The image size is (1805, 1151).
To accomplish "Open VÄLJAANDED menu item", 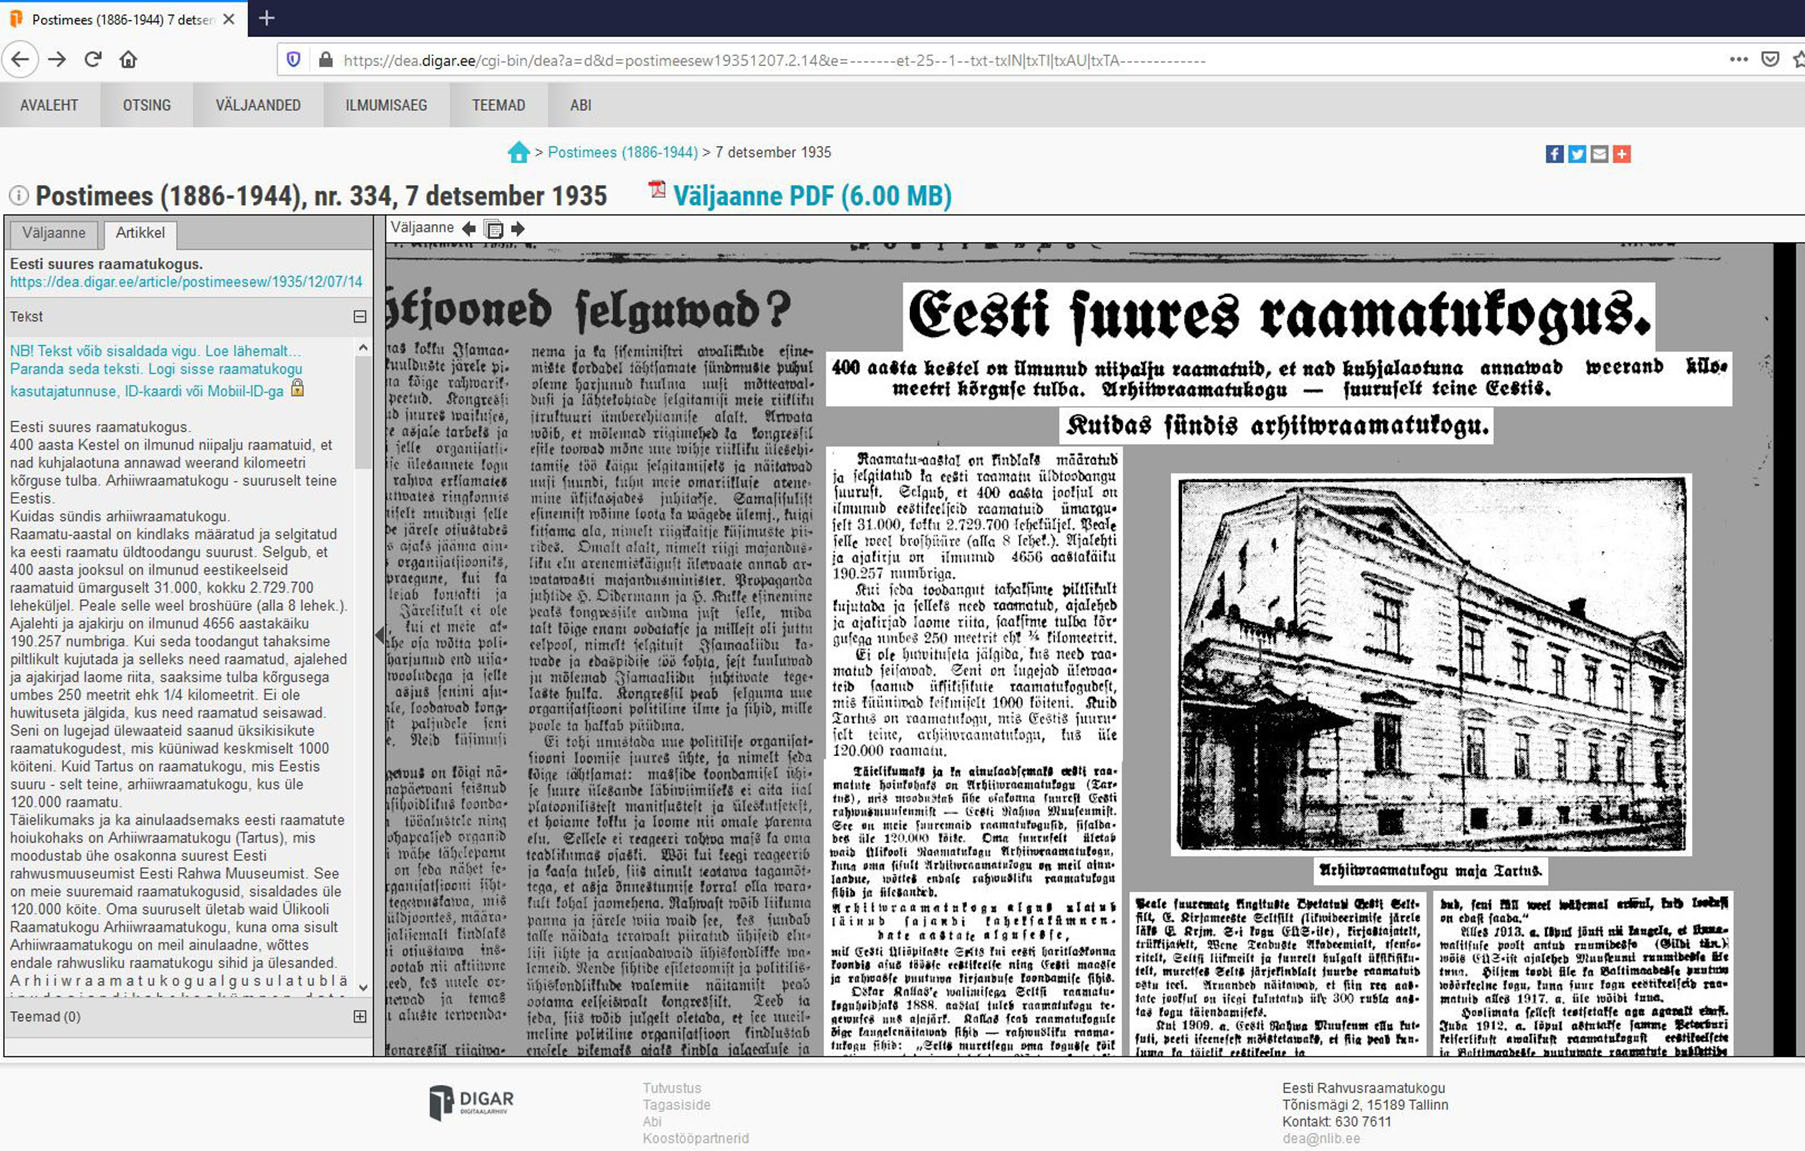I will [x=258, y=105].
